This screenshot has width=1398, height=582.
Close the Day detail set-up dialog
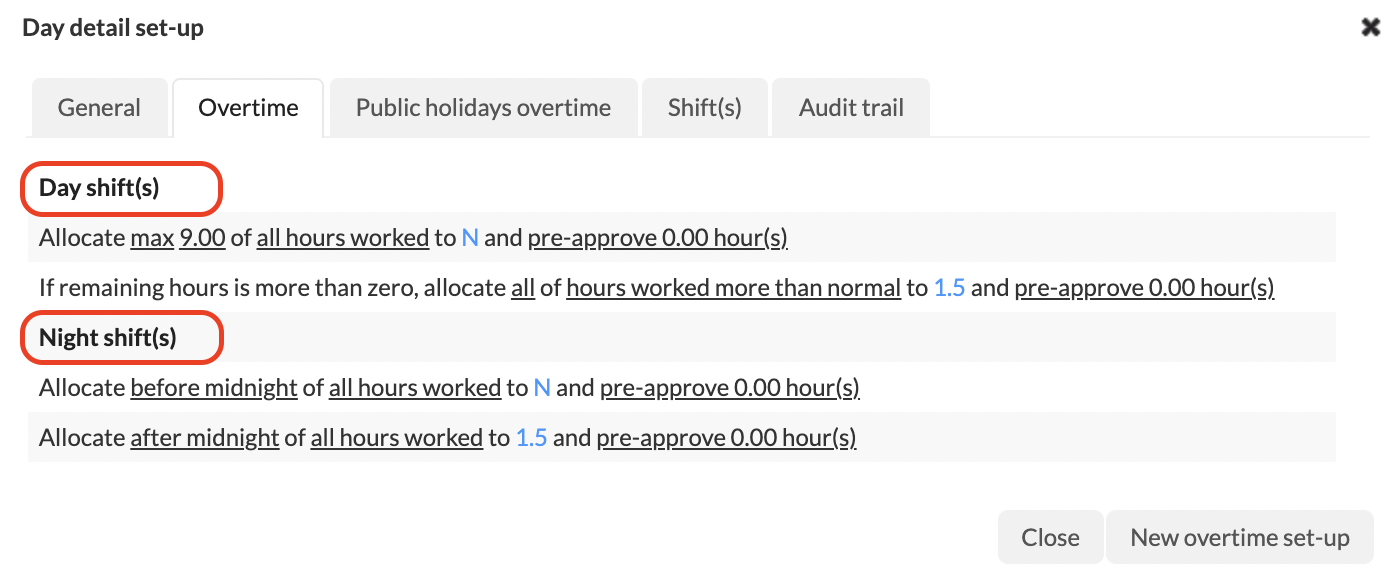click(x=1370, y=27)
